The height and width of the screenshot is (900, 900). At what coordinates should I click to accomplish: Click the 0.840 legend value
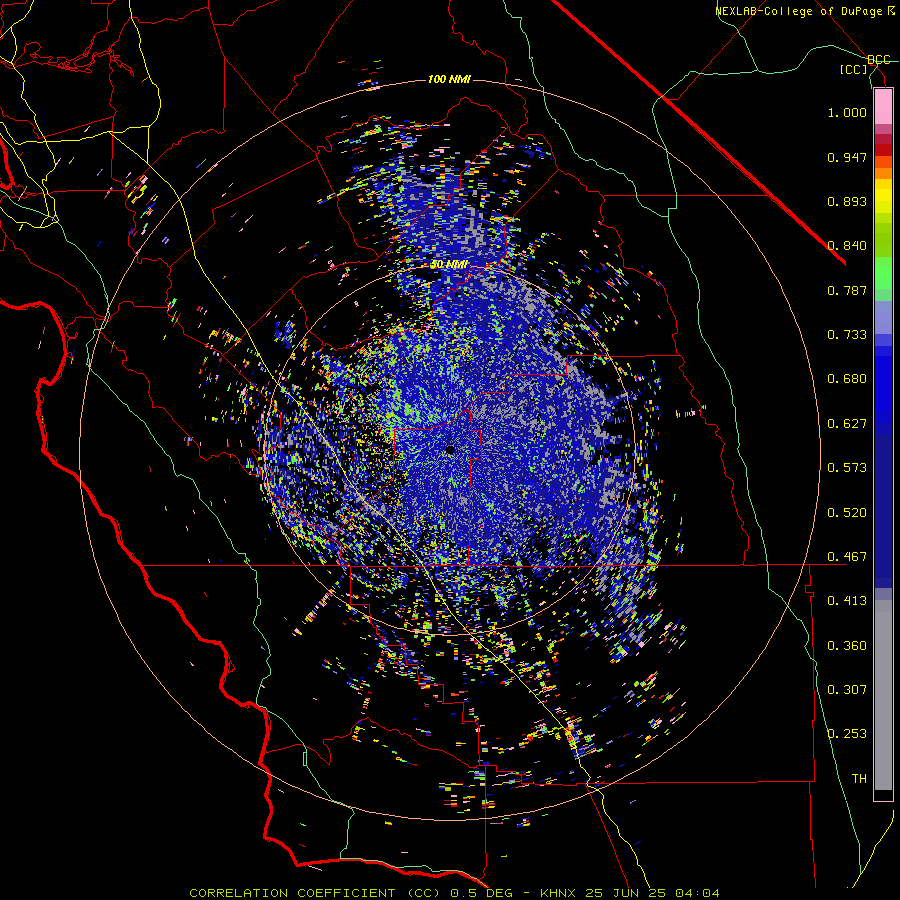pyautogui.click(x=847, y=246)
